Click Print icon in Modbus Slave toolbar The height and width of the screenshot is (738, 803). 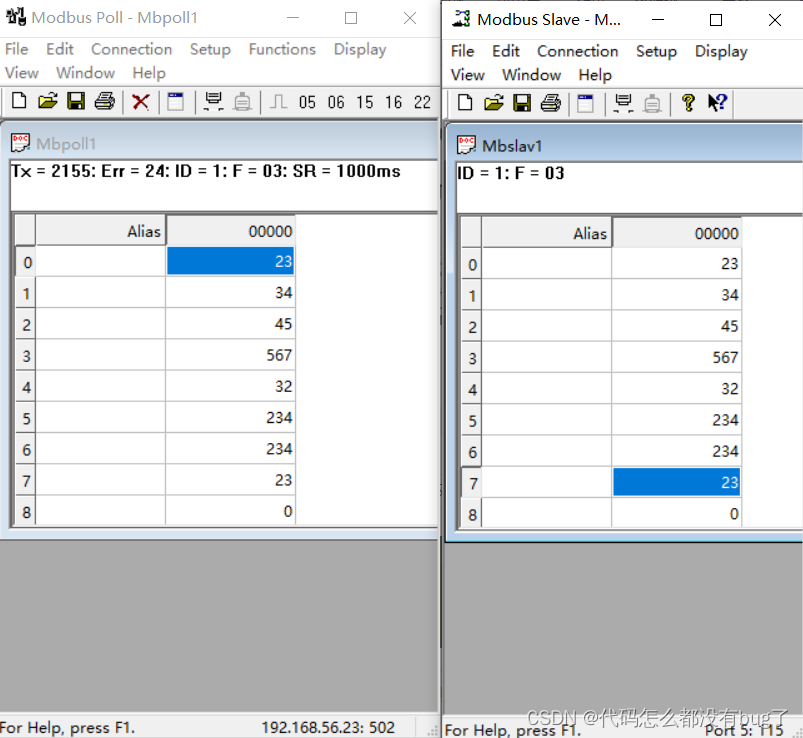pyautogui.click(x=551, y=103)
